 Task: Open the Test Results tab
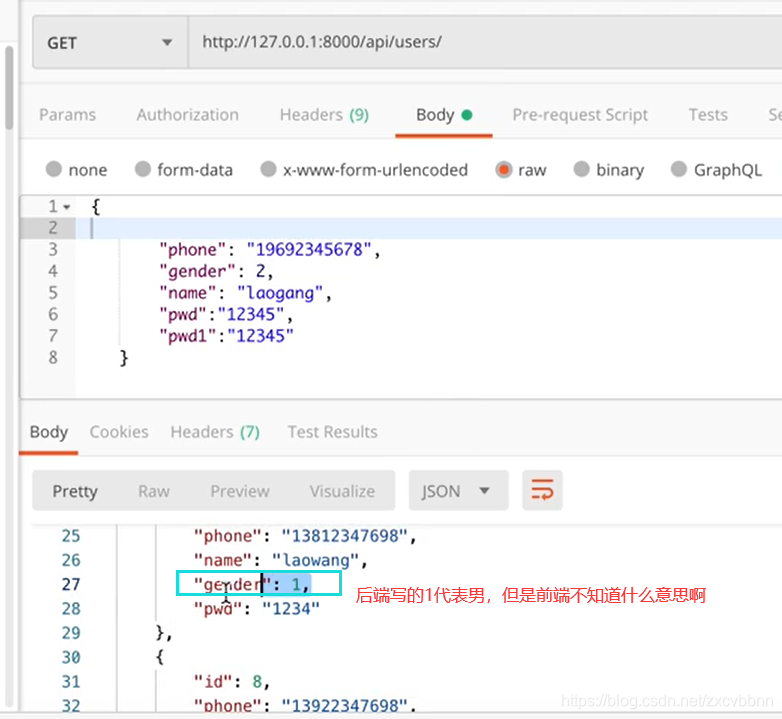click(332, 432)
